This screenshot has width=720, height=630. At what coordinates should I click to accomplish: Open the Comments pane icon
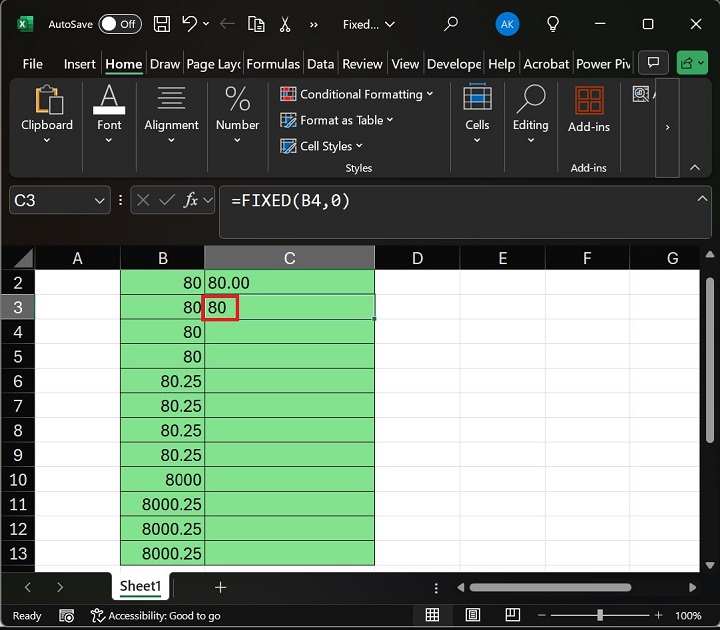653,64
